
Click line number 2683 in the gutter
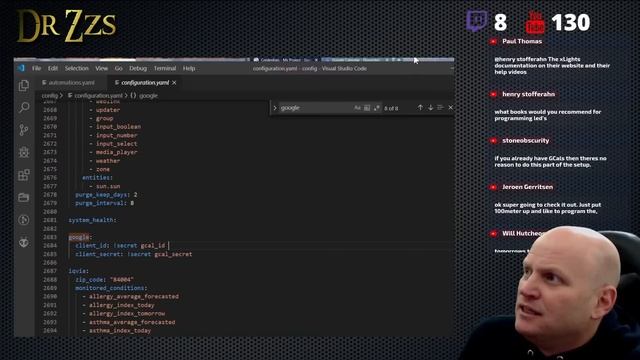50,237
